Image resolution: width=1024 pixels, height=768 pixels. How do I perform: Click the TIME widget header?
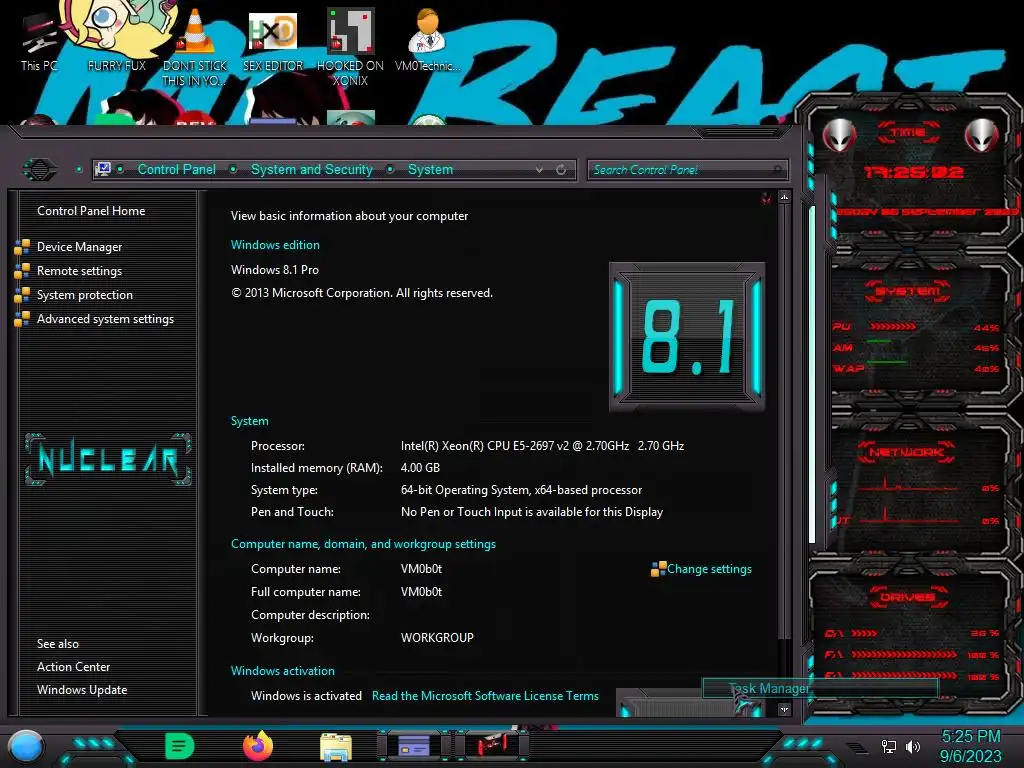click(x=908, y=133)
